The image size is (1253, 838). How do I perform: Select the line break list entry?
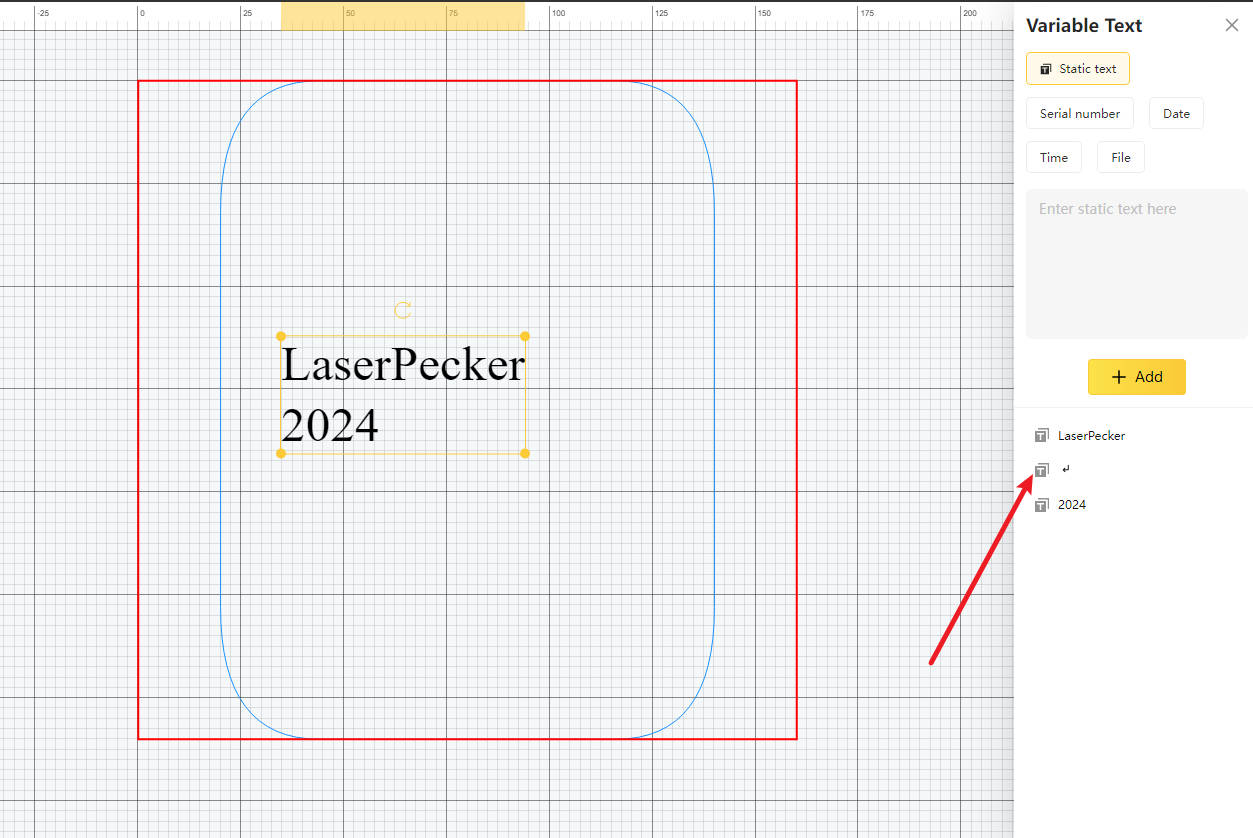click(x=1066, y=470)
